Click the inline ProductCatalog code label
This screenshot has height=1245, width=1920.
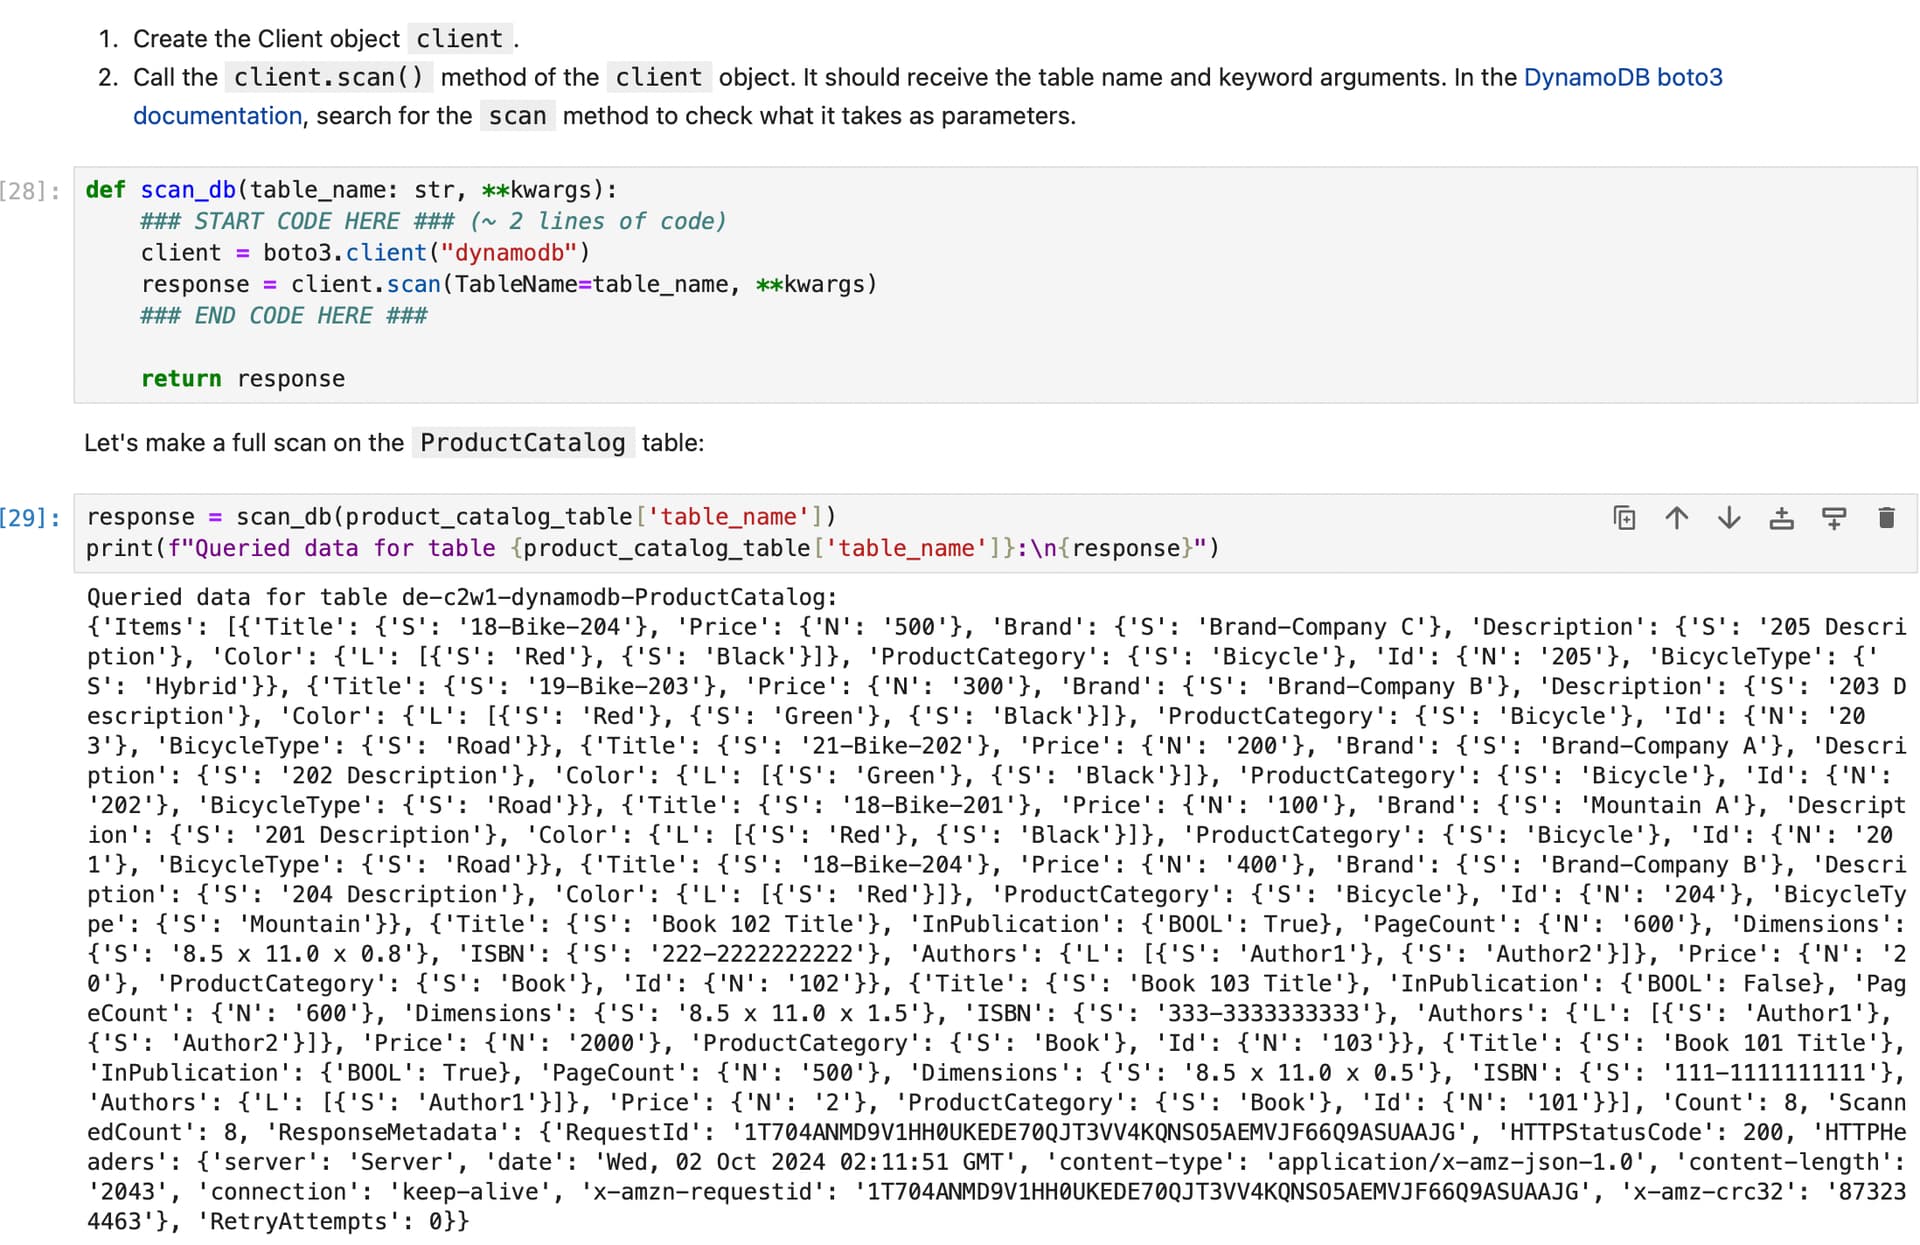(522, 441)
